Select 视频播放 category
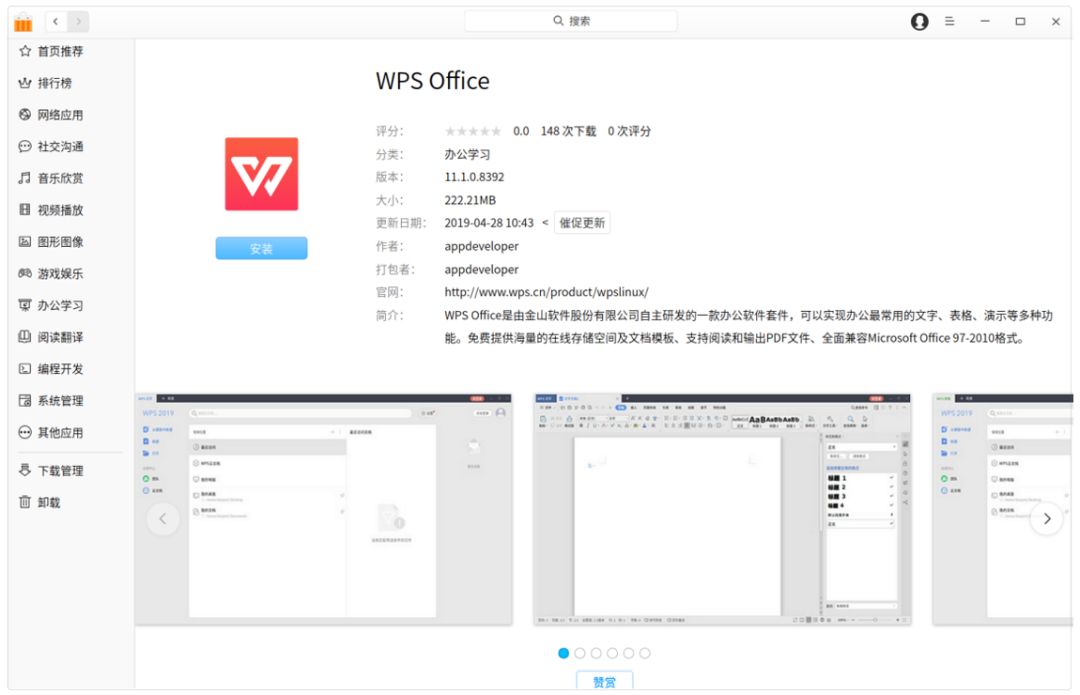This screenshot has width=1080, height=695. coord(51,209)
